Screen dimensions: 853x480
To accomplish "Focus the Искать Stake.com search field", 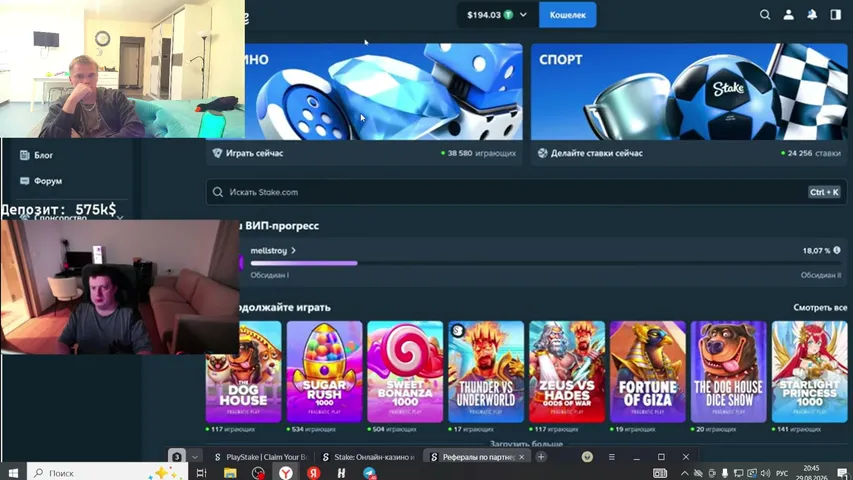I will pyautogui.click(x=526, y=192).
